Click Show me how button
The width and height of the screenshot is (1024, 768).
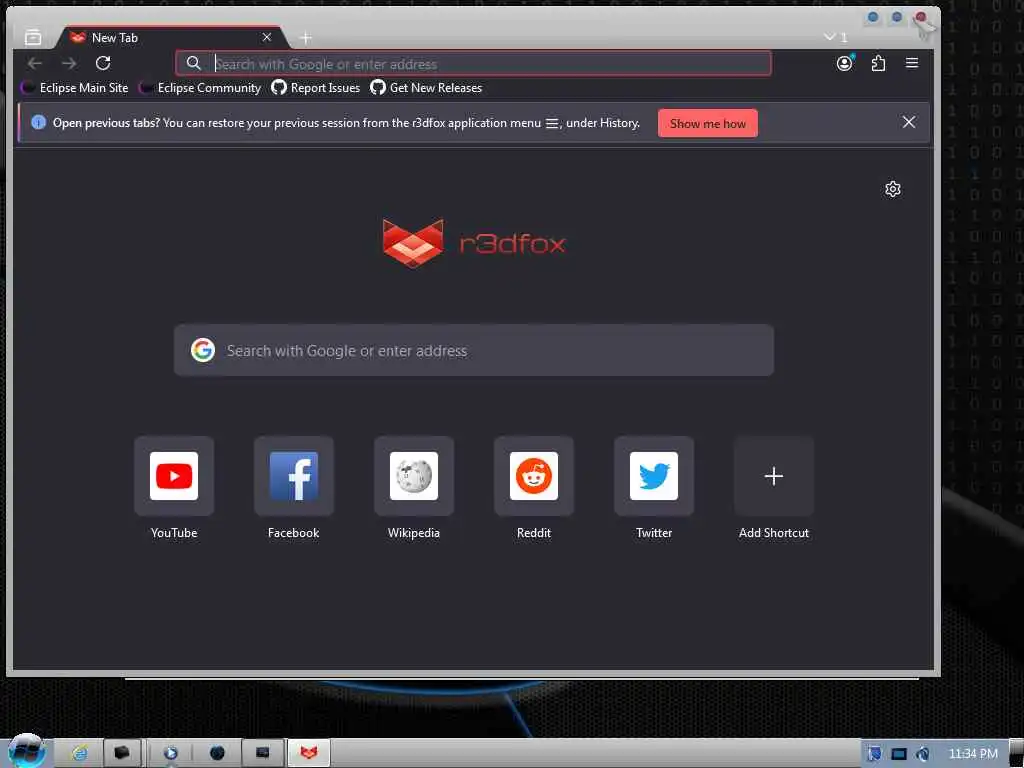point(708,123)
